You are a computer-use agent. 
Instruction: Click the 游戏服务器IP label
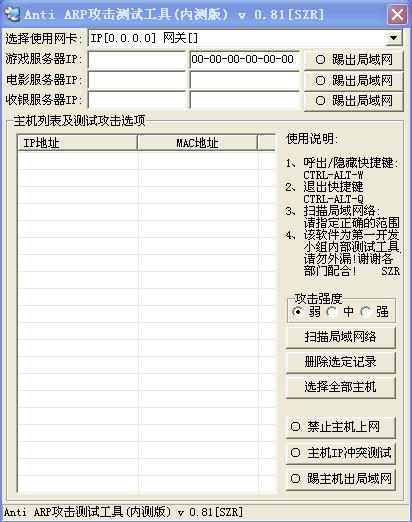[43, 59]
